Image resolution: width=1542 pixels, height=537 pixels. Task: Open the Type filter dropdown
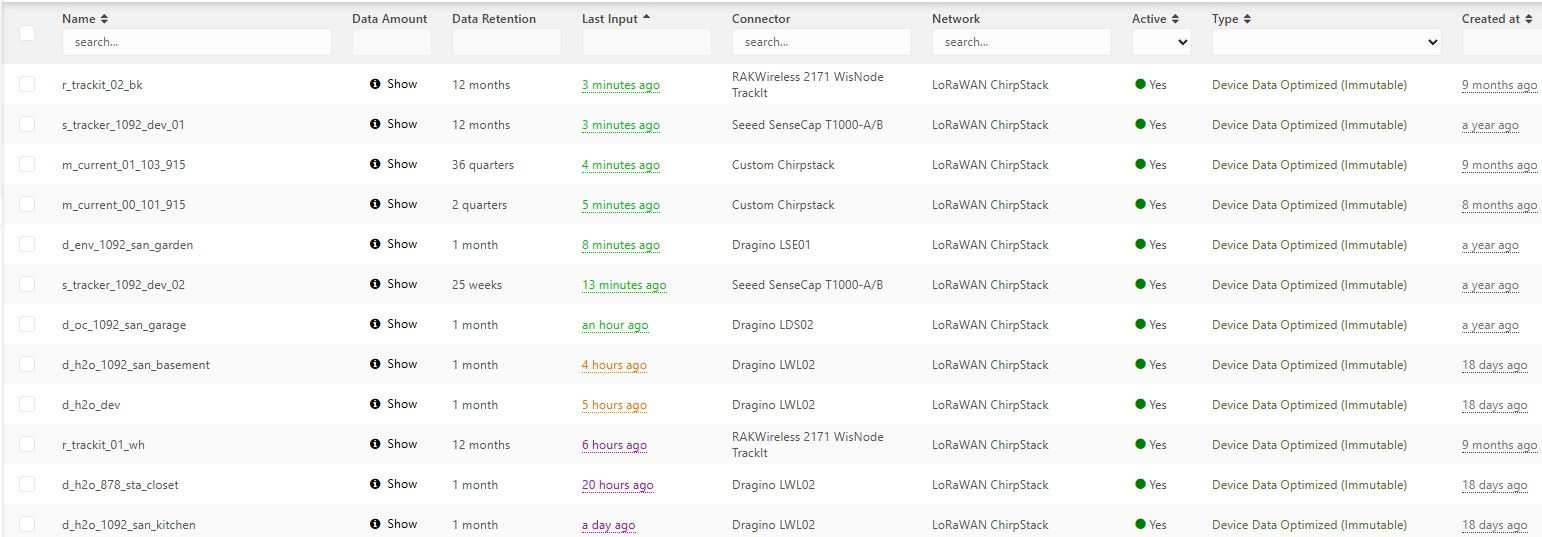[1326, 42]
